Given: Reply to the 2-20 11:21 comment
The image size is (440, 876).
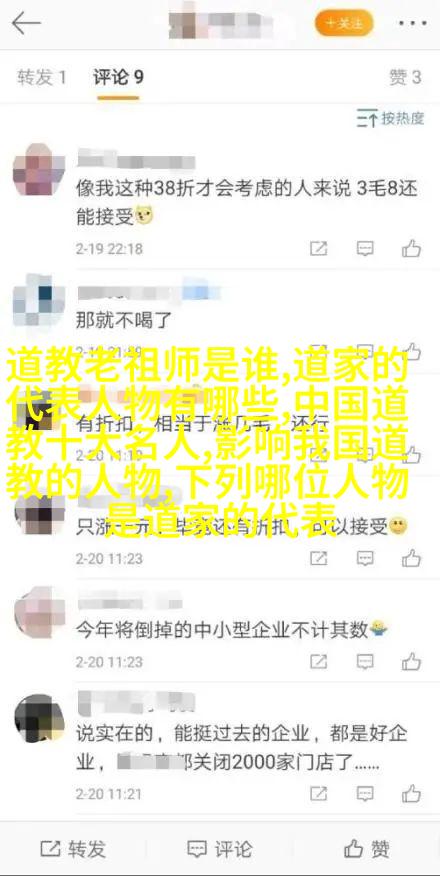Looking at the screenshot, I should tap(365, 794).
